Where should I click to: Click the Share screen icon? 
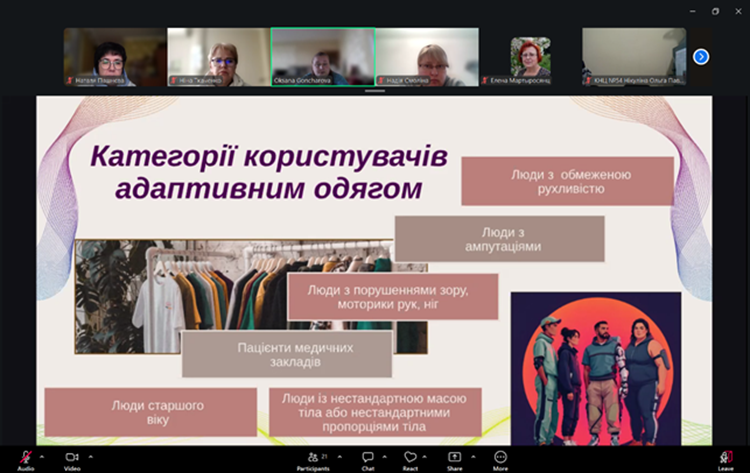click(454, 458)
